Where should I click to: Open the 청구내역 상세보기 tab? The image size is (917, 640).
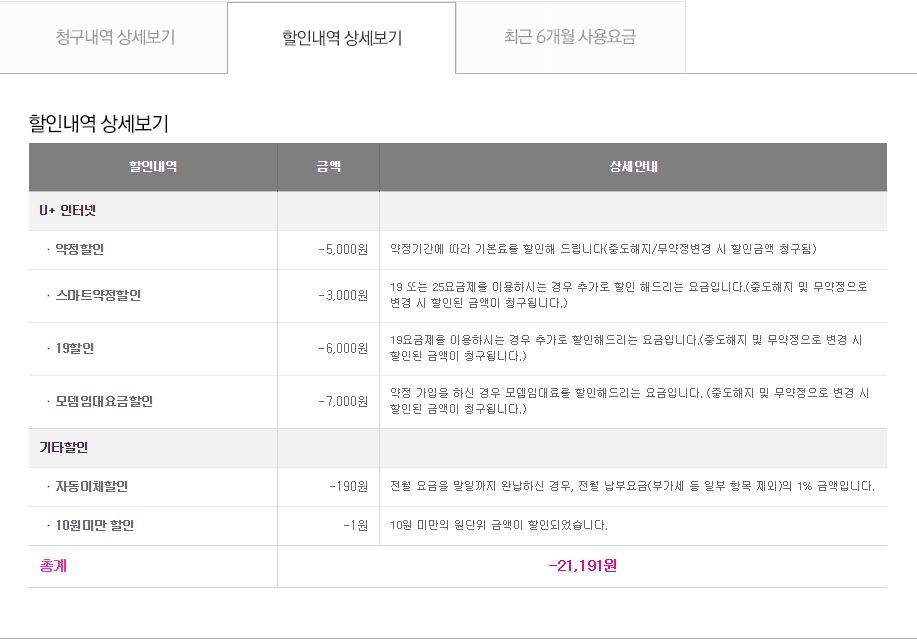pyautogui.click(x=115, y=38)
